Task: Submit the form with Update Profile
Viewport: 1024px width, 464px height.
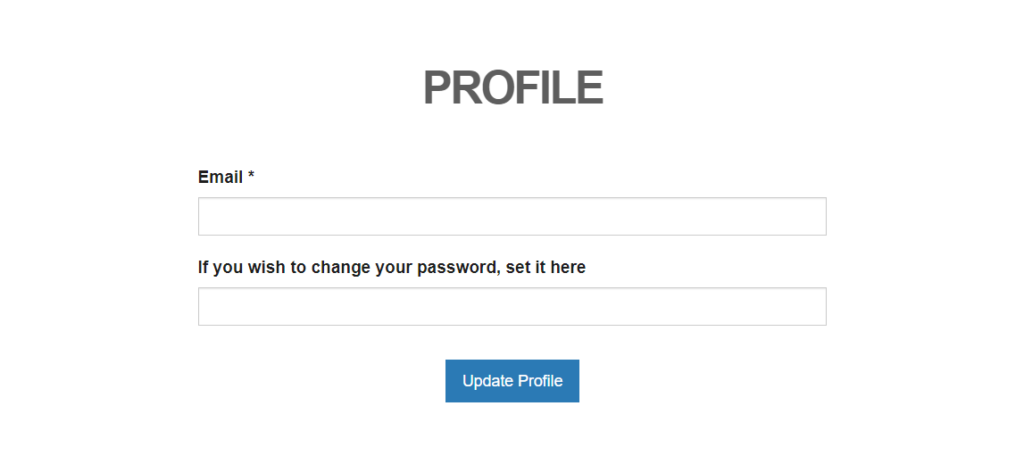Action: tap(512, 381)
